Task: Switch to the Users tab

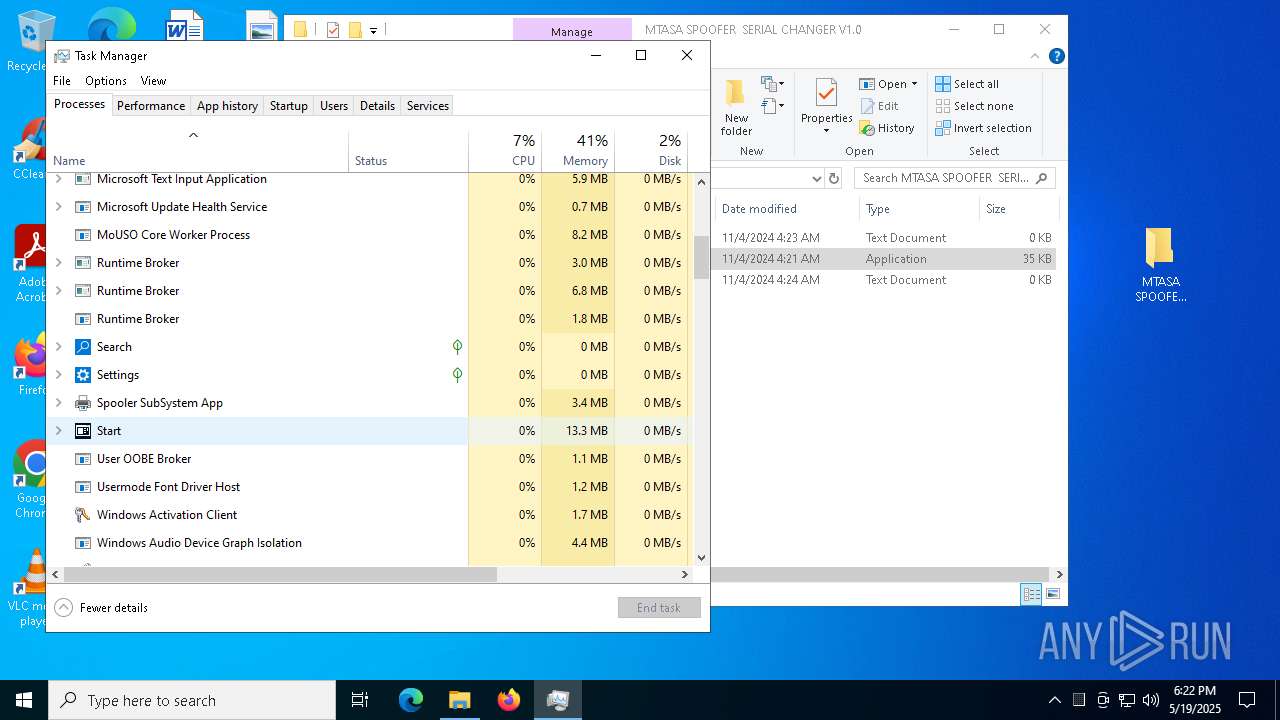Action: (x=334, y=106)
